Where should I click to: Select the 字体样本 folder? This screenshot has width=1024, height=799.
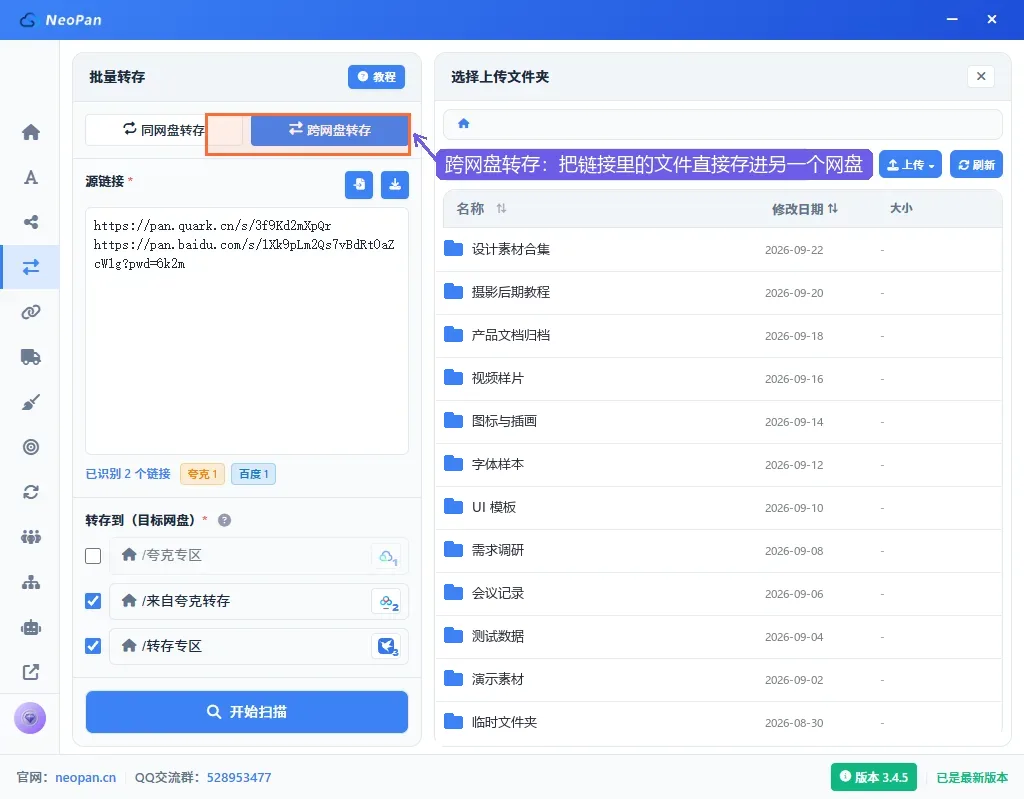(718, 465)
